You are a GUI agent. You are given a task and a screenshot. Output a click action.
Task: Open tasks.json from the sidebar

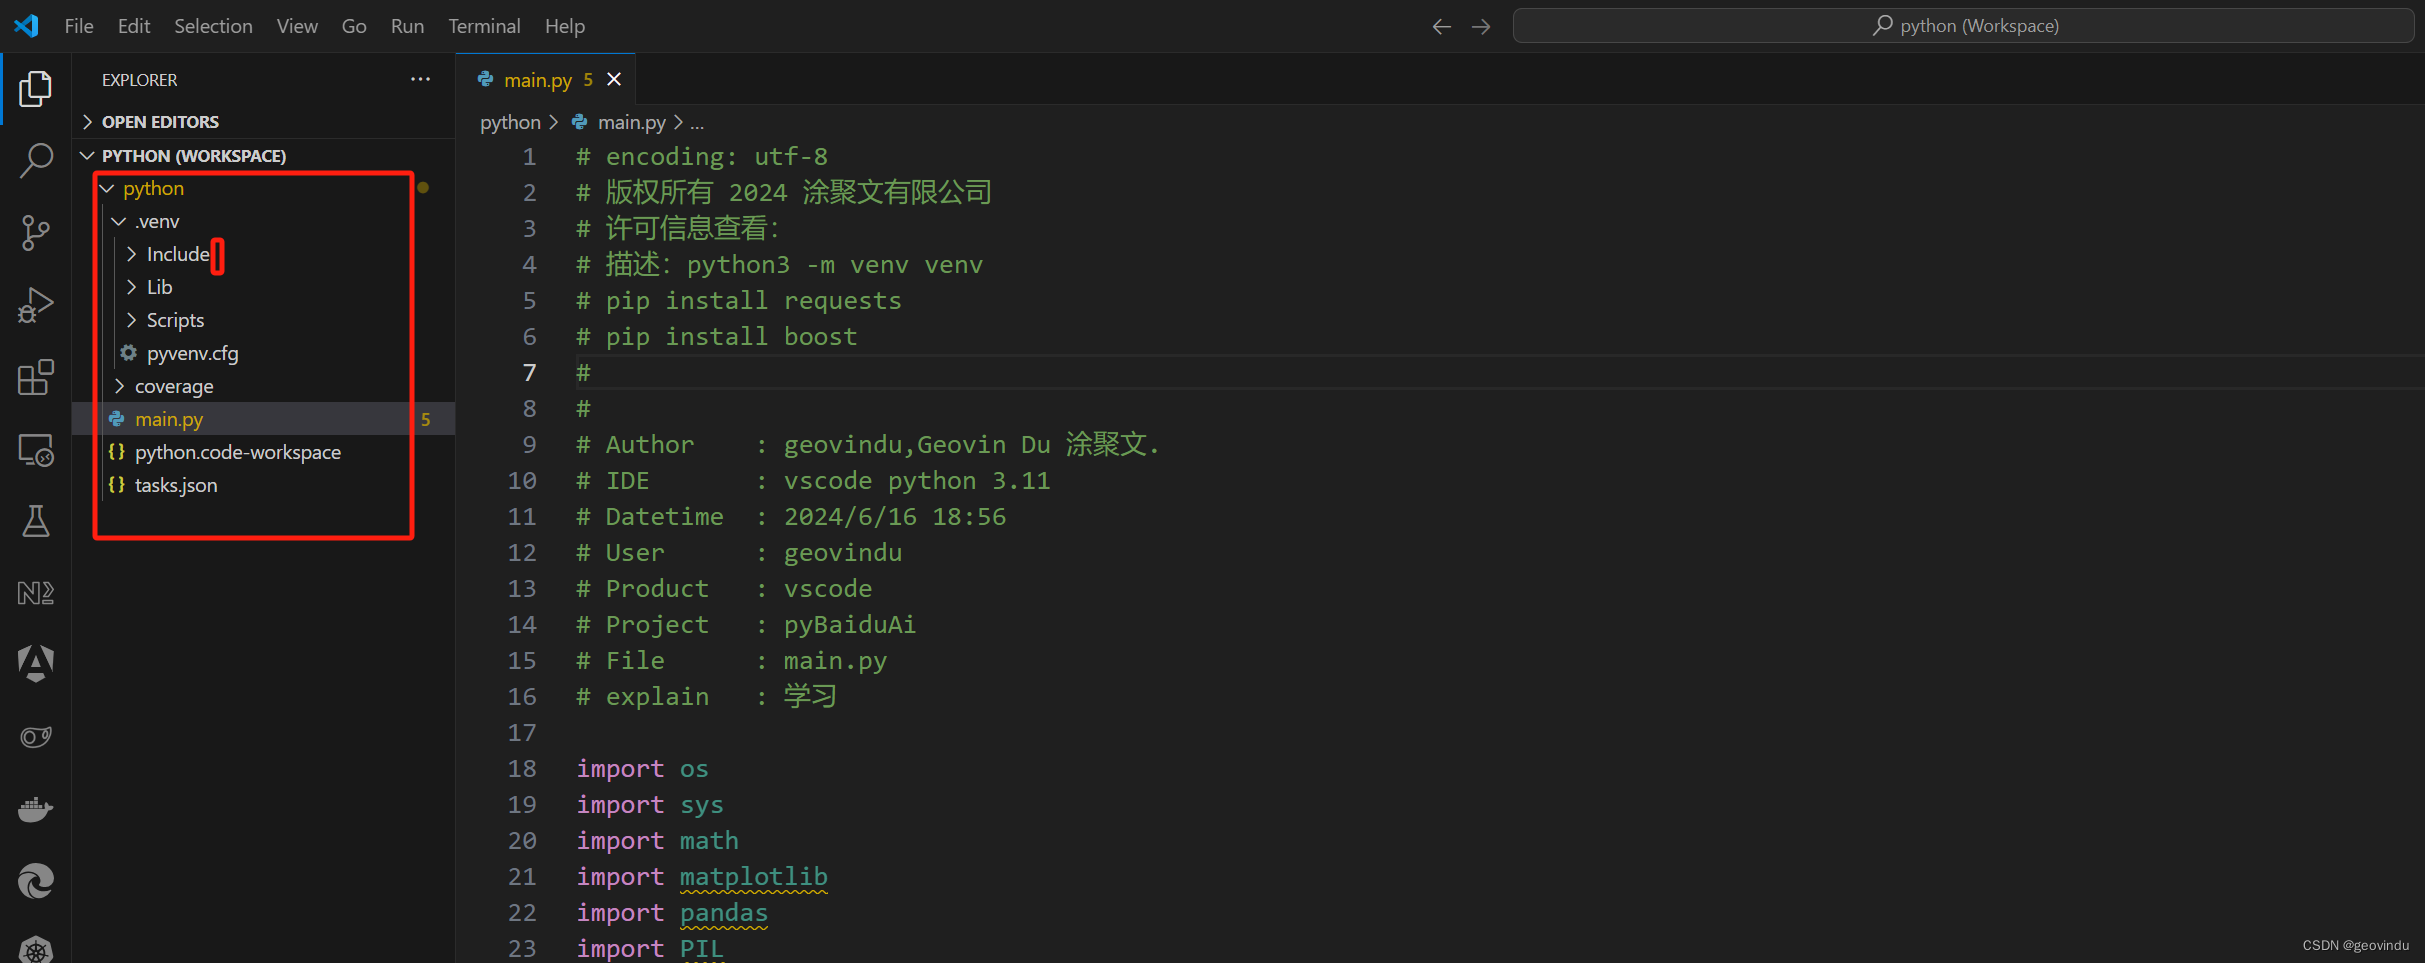click(x=176, y=485)
